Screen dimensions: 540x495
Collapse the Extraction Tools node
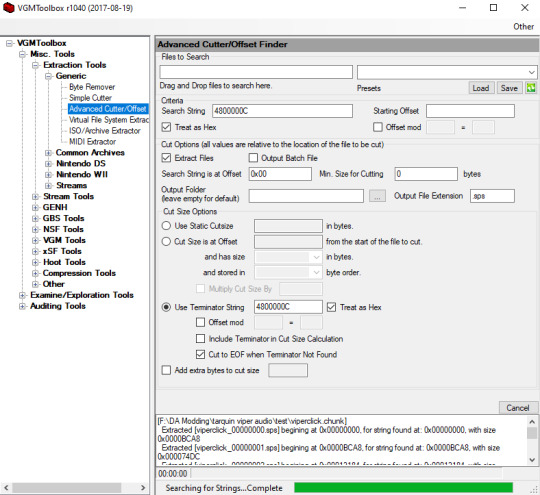pos(35,65)
